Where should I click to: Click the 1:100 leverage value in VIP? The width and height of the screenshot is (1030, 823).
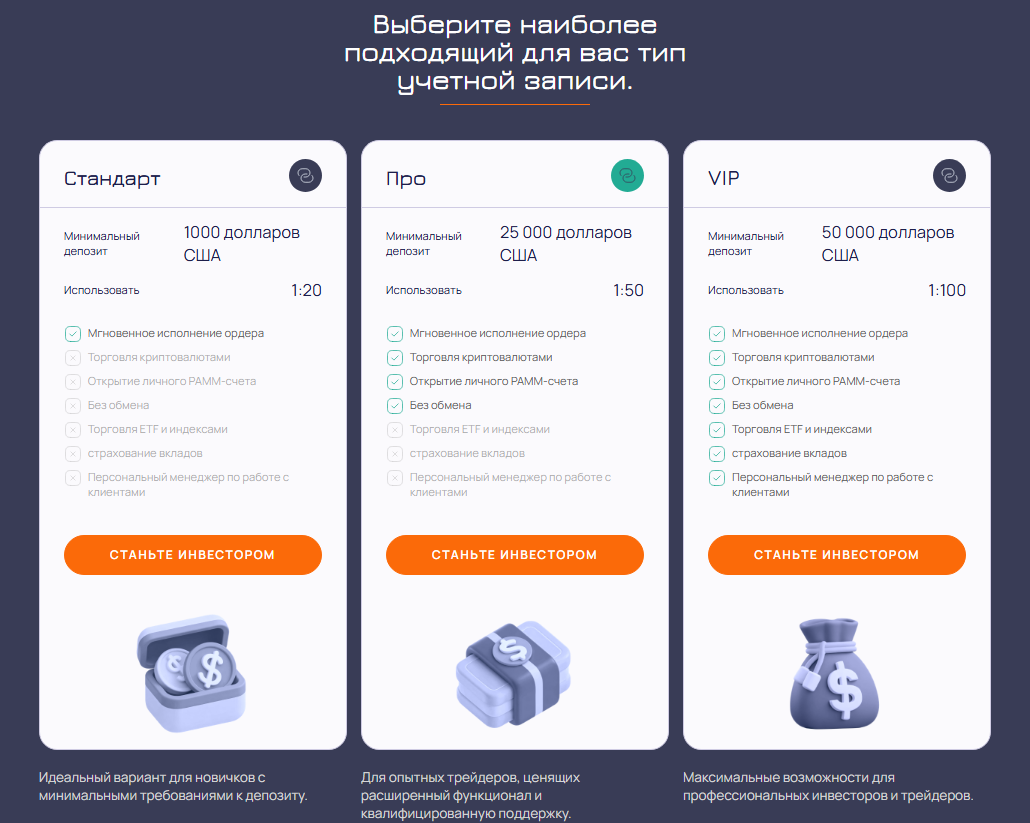[x=946, y=291]
